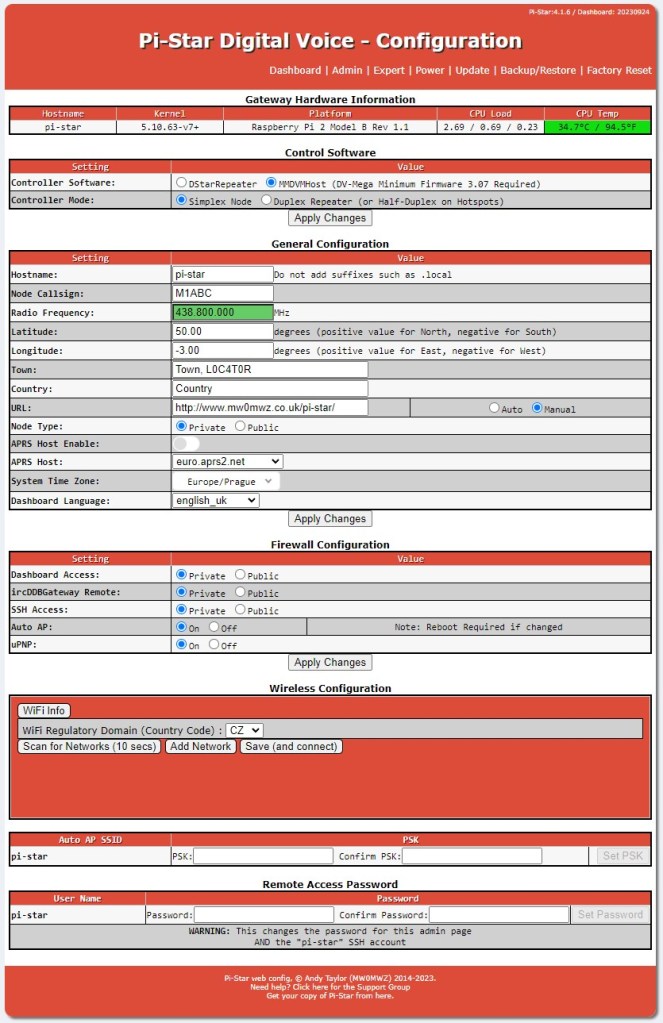
Task: Open the Backup/Restore page
Action: (538, 70)
